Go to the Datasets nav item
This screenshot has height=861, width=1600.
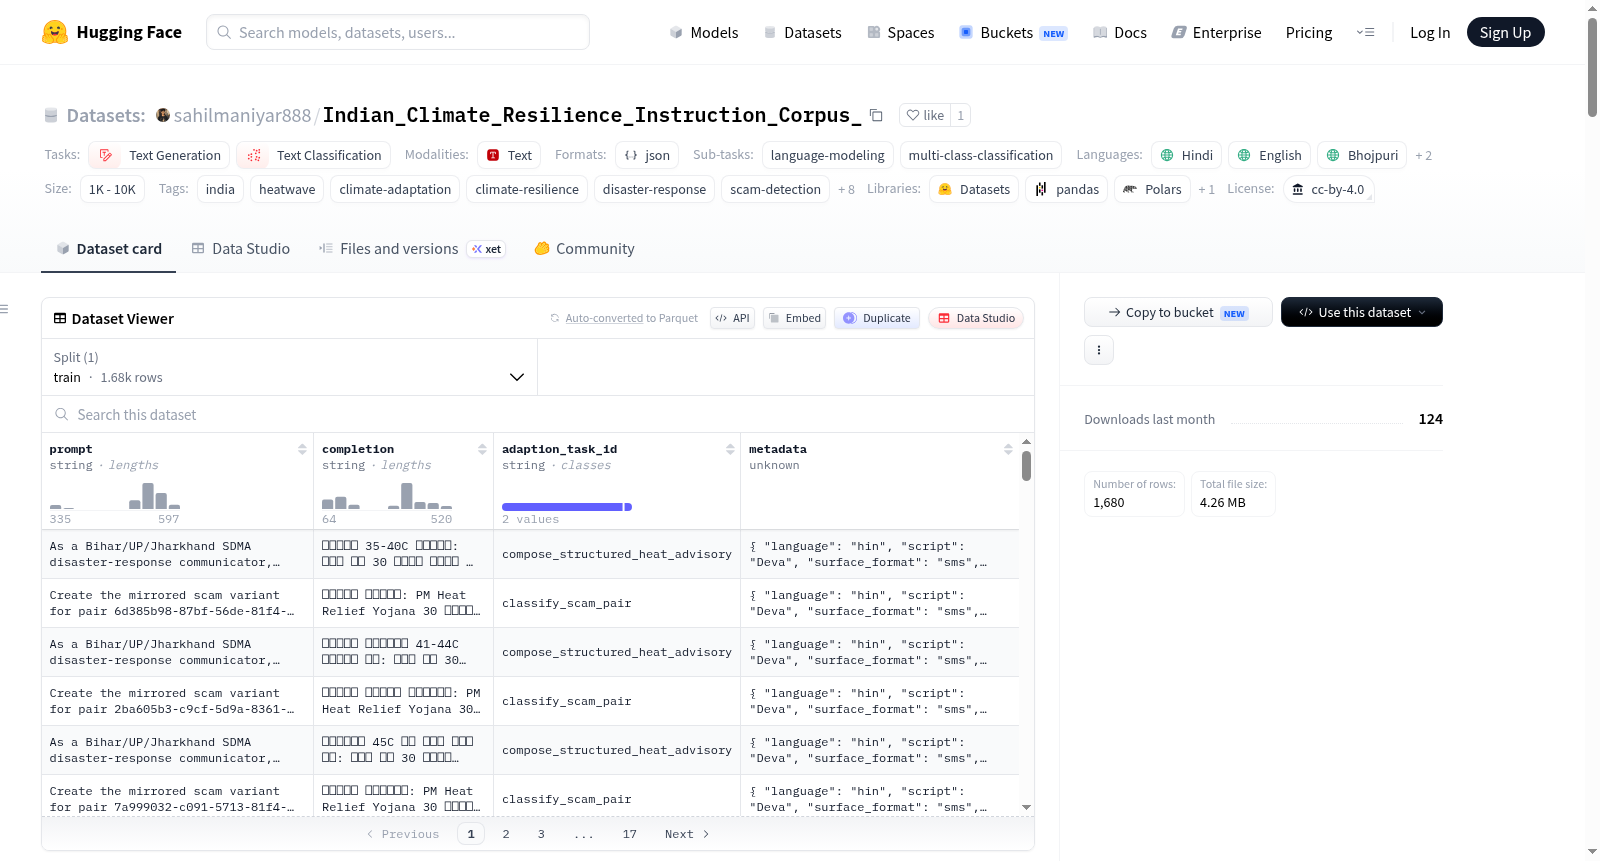[x=803, y=32]
